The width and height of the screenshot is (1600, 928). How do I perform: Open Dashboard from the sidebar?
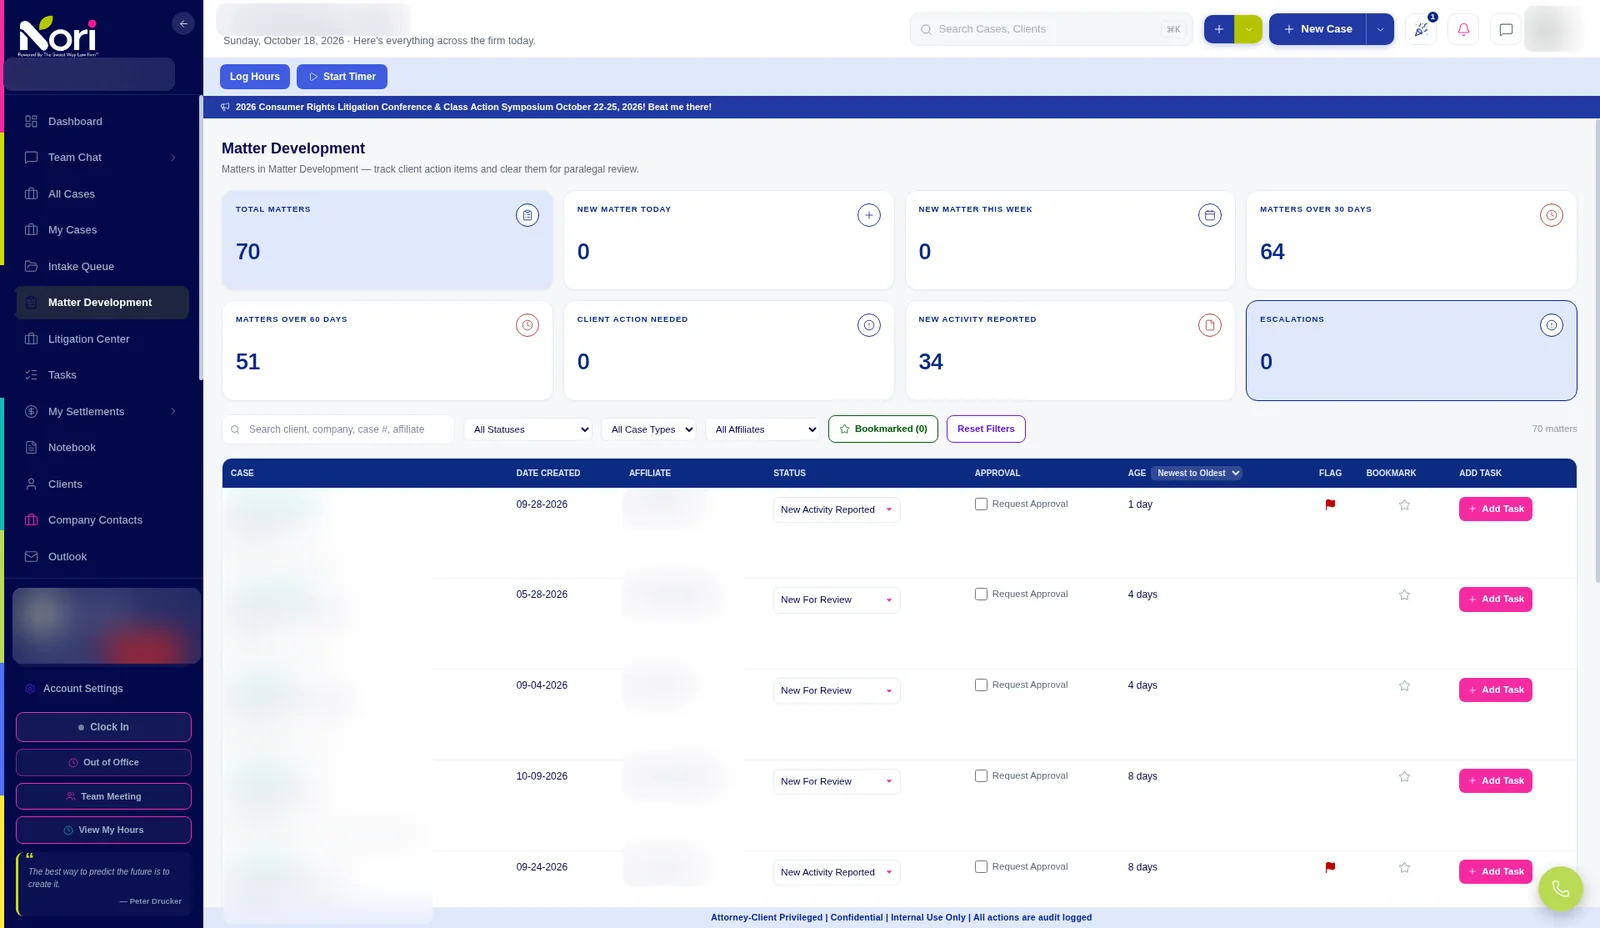[101, 121]
